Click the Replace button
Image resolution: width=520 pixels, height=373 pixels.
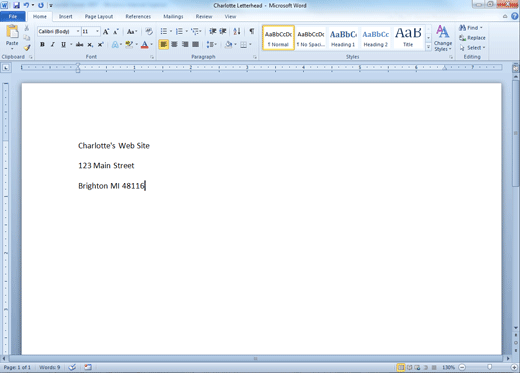tap(472, 38)
